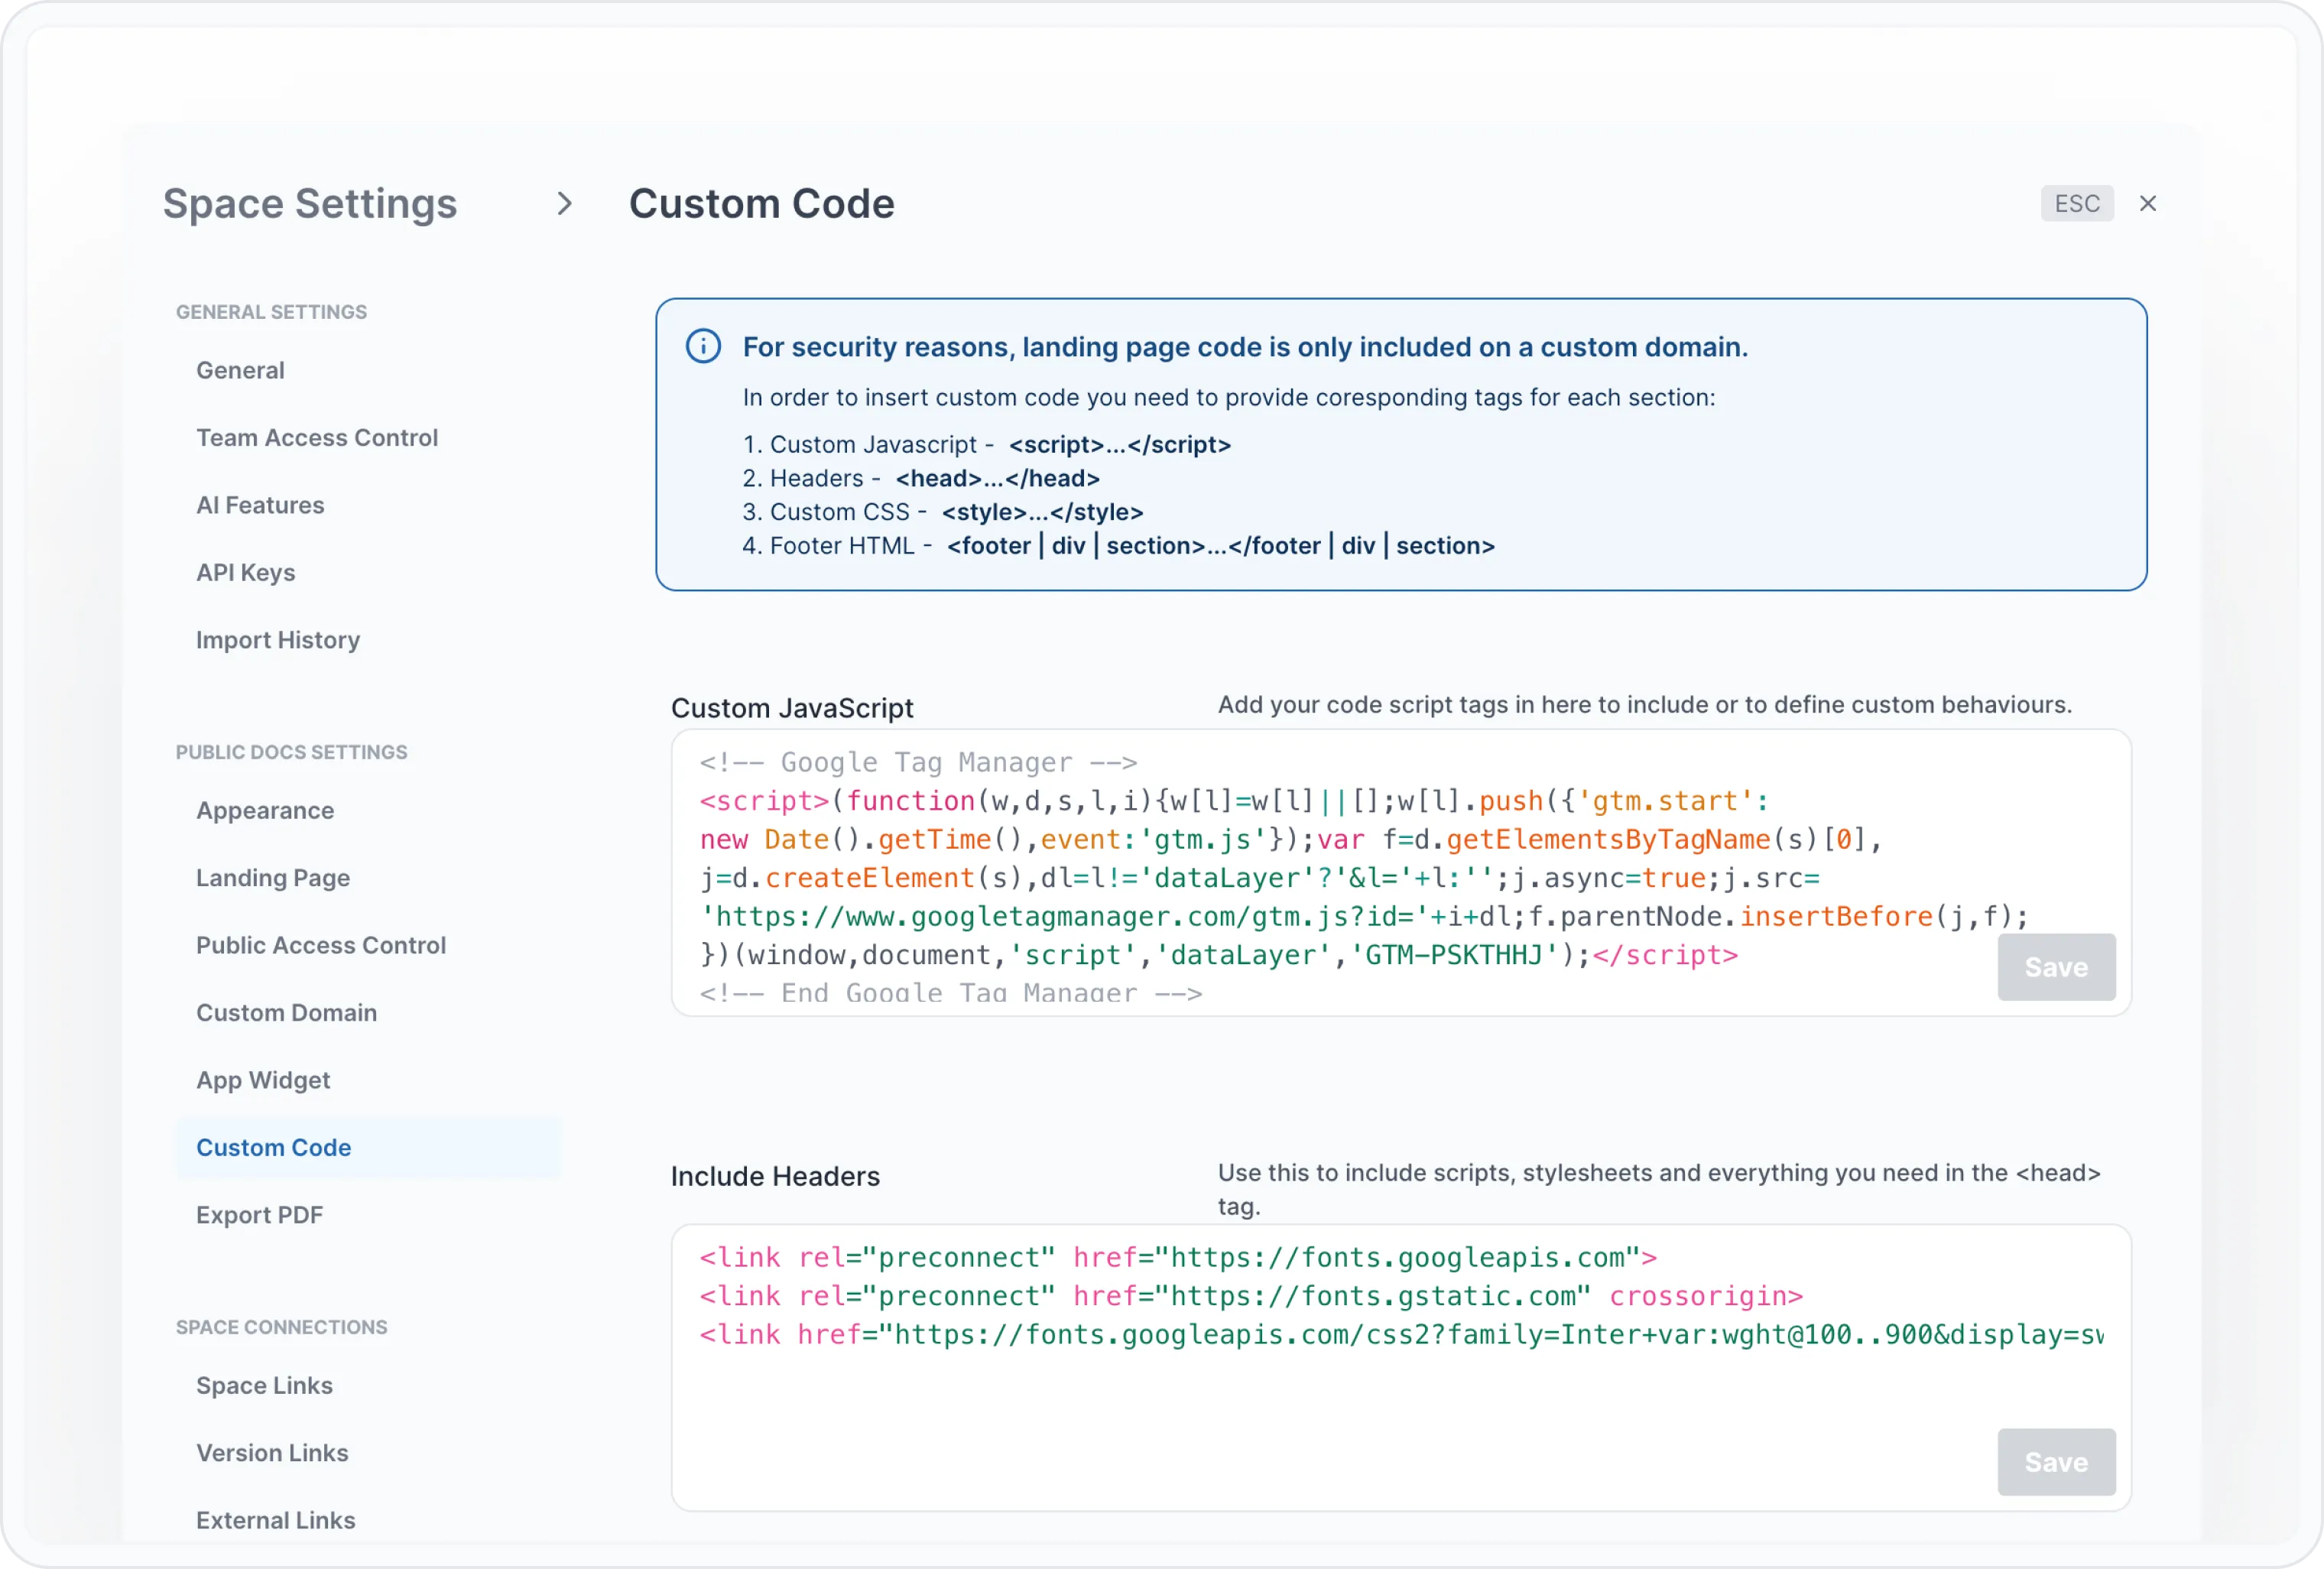Click the Custom JavaScript field label
The width and height of the screenshot is (2324, 1569).
[792, 708]
